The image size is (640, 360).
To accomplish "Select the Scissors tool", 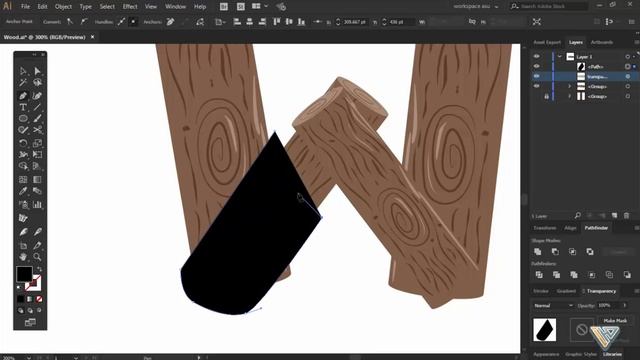I will 37,130.
